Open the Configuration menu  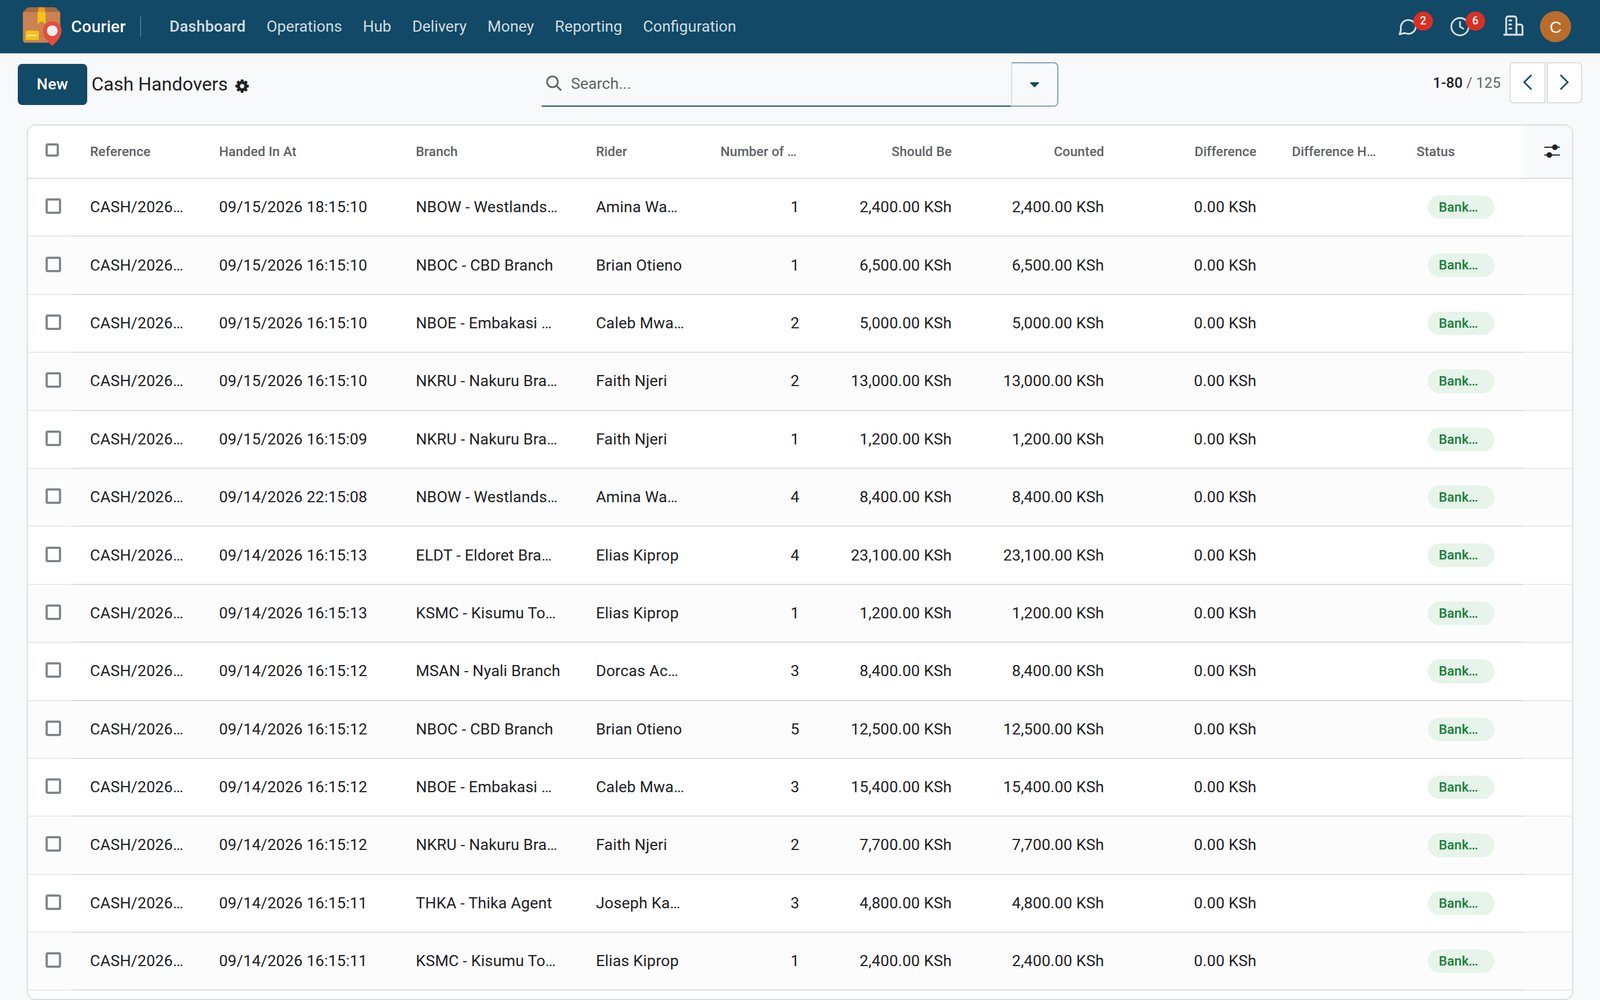click(689, 26)
